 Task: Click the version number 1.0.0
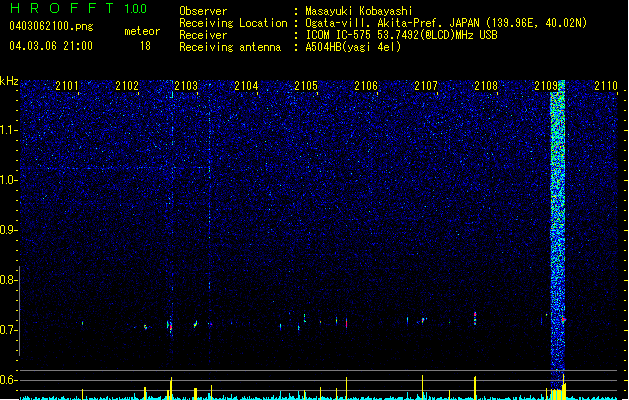point(136,9)
